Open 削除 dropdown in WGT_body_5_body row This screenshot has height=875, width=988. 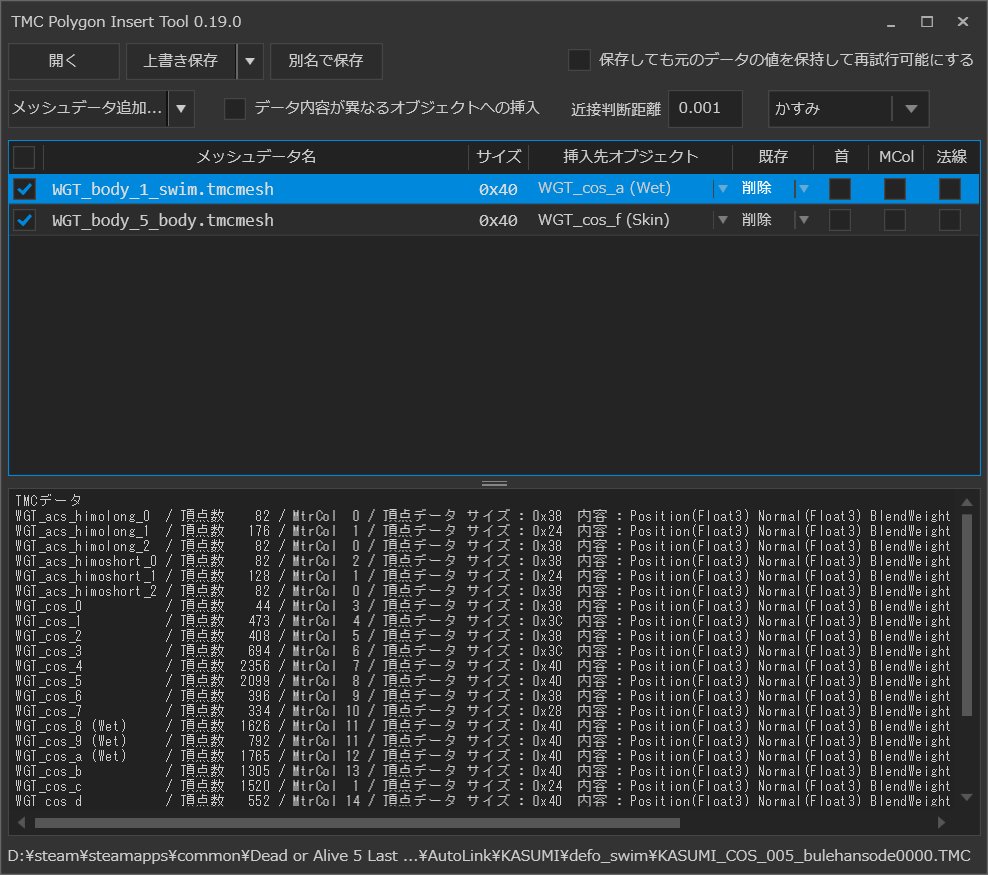[803, 220]
